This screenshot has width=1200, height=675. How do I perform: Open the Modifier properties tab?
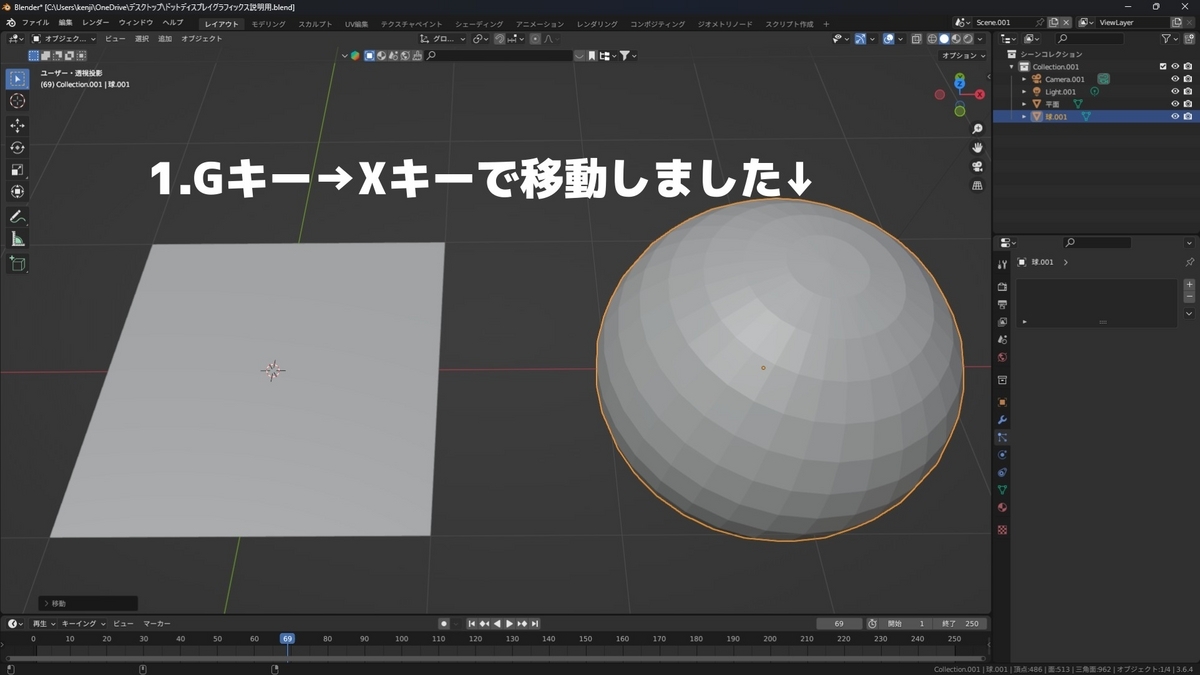pos(1001,421)
